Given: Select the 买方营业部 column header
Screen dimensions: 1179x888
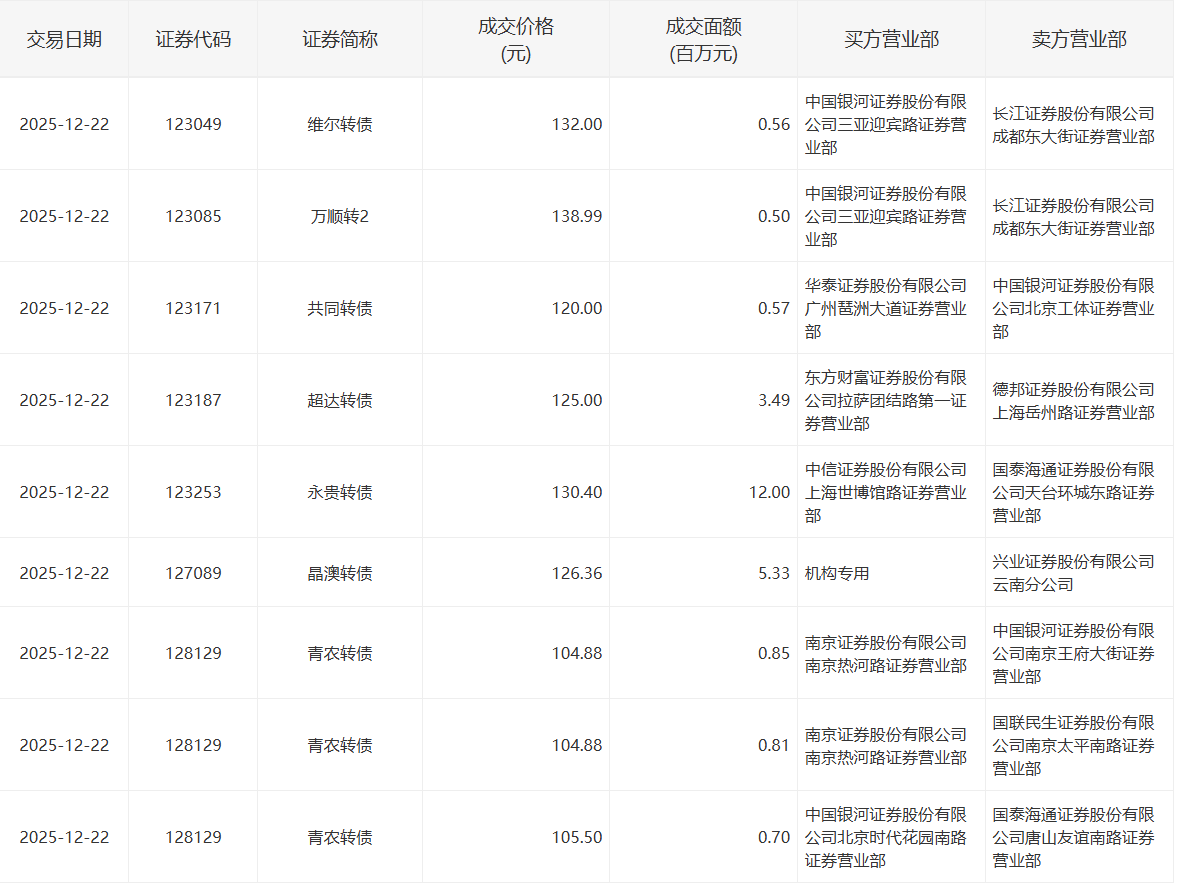Looking at the screenshot, I should [891, 40].
